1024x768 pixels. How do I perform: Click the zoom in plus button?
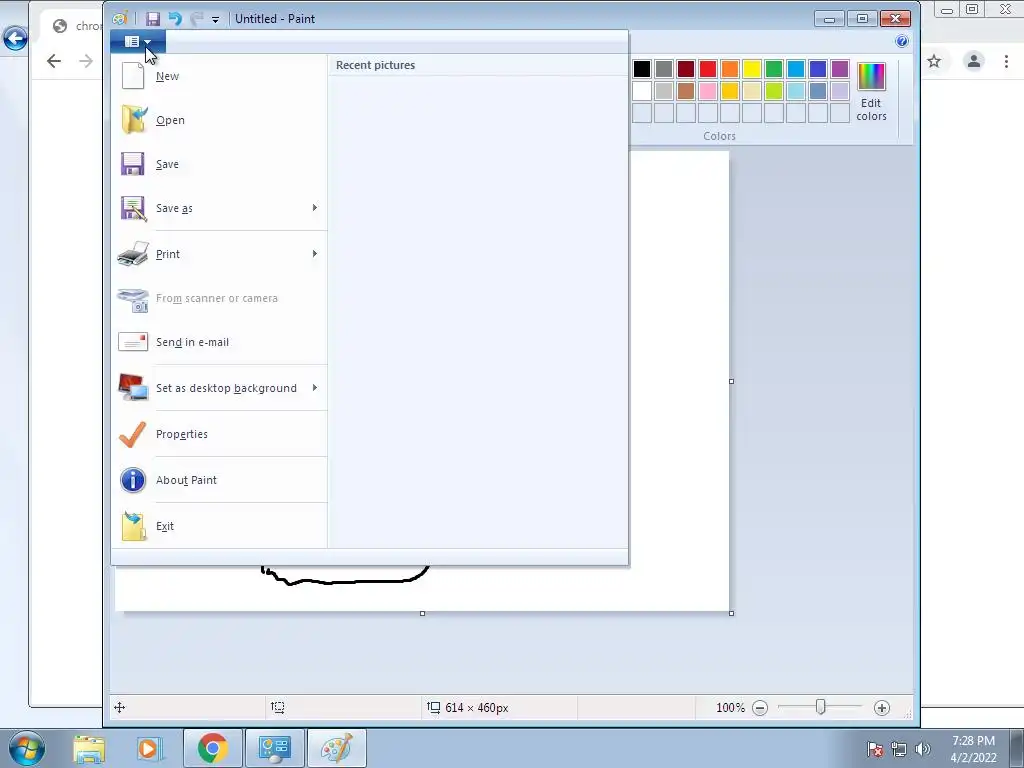tap(882, 708)
